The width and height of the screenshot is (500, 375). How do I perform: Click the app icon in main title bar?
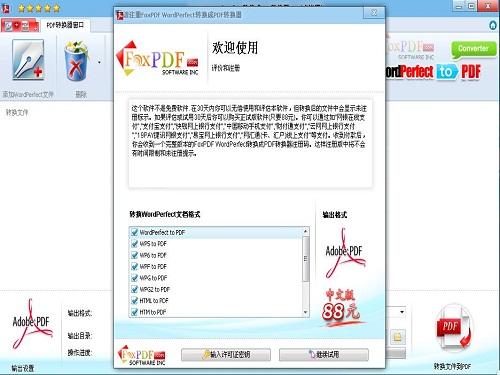6,8
